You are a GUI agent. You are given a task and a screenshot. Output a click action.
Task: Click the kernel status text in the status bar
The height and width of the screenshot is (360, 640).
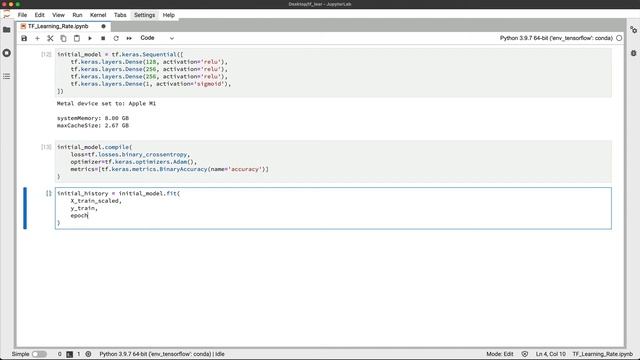(162, 354)
